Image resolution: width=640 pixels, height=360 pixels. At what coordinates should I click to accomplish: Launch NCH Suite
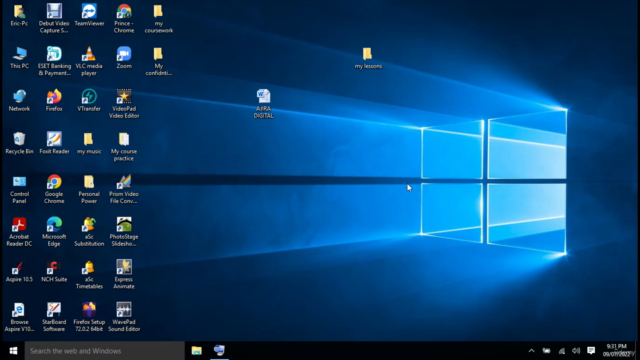click(54, 271)
